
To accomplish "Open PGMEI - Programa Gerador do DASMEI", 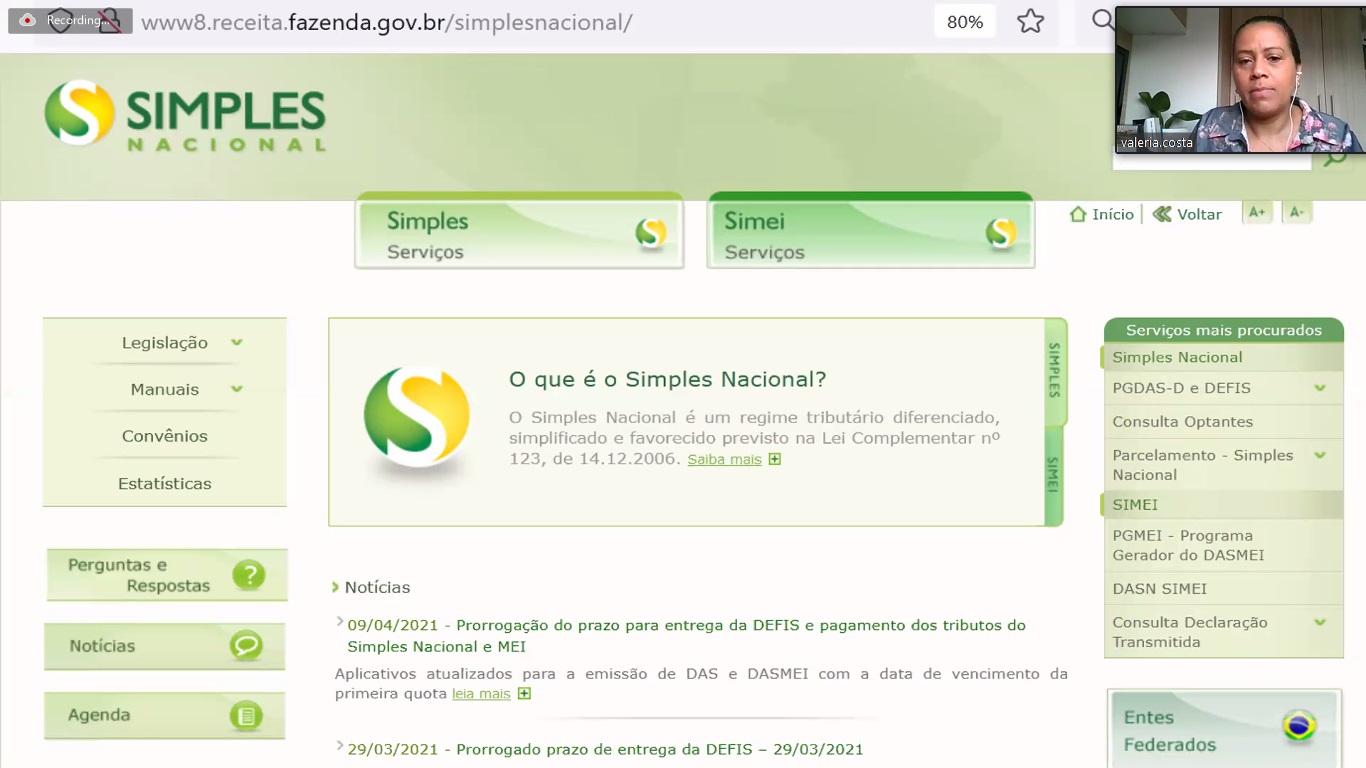I will pyautogui.click(x=1188, y=545).
